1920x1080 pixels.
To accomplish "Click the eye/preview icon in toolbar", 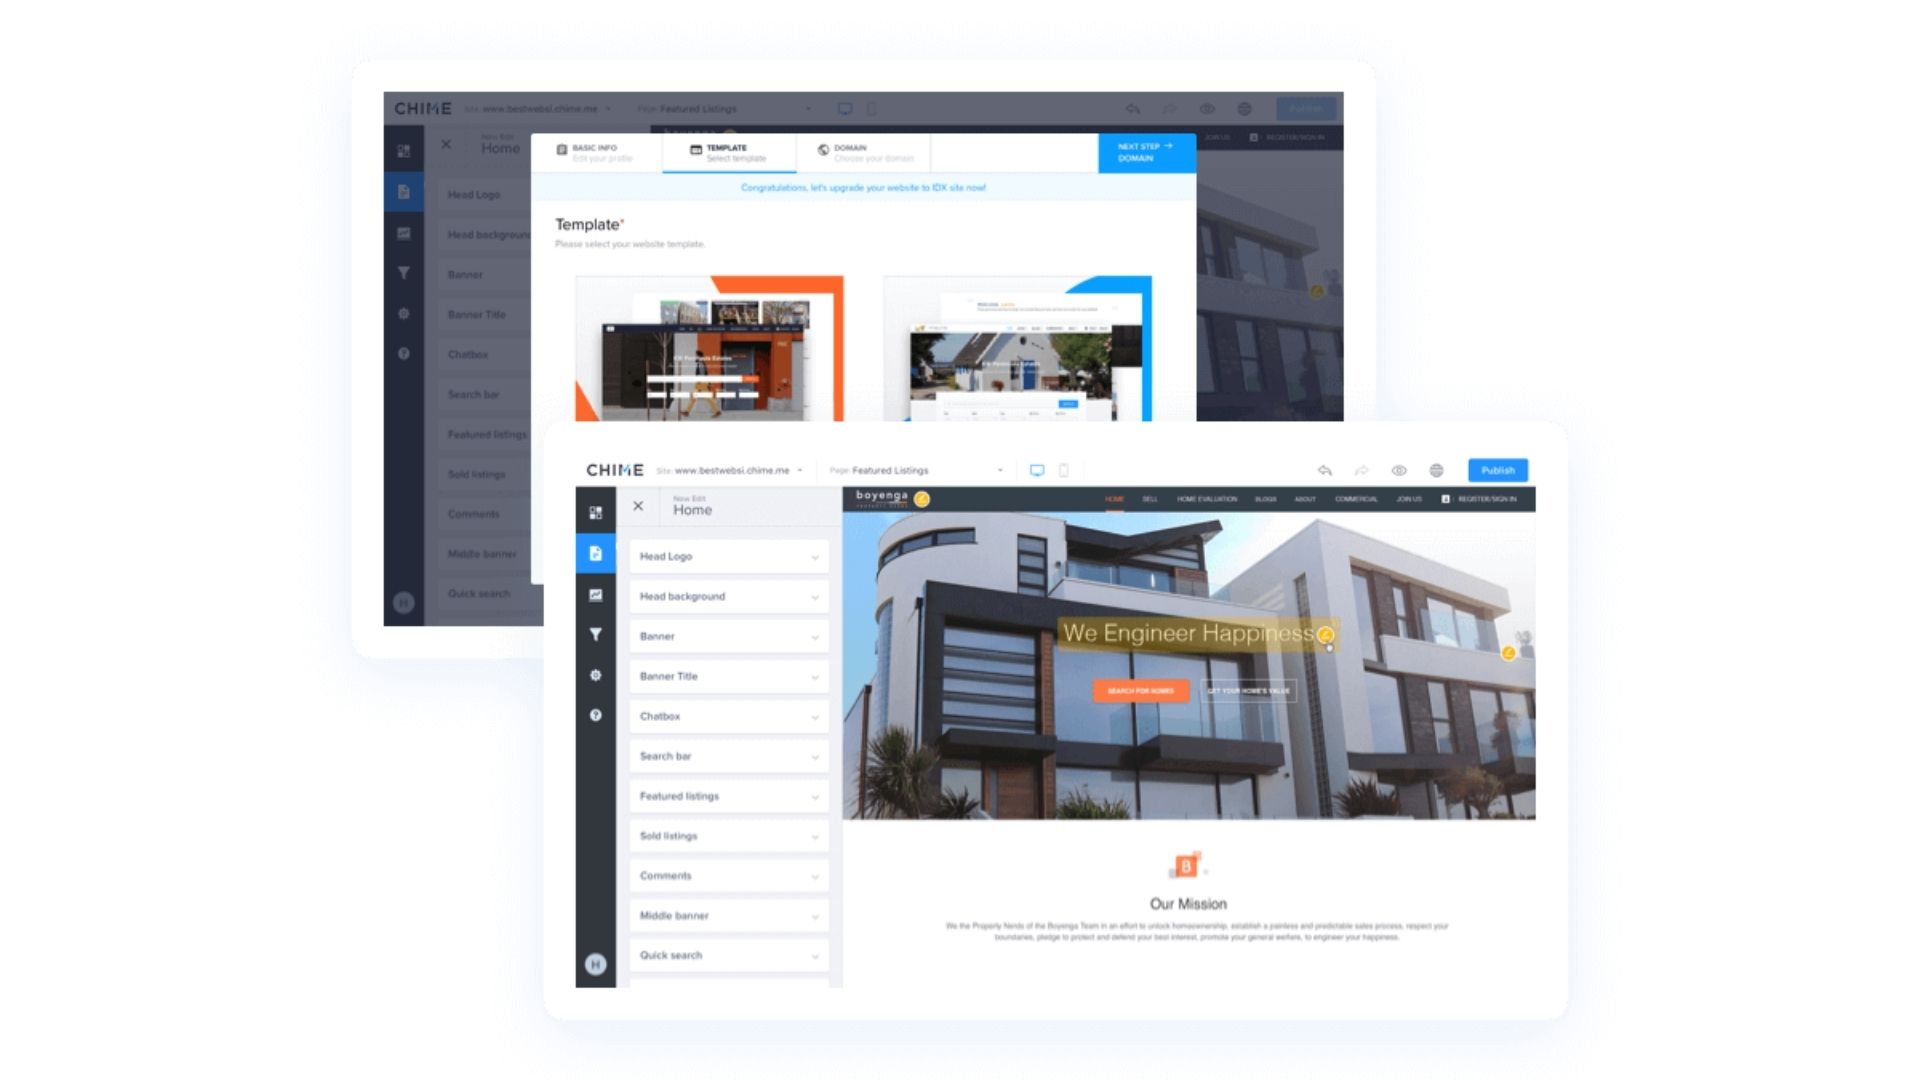I will click(1399, 469).
